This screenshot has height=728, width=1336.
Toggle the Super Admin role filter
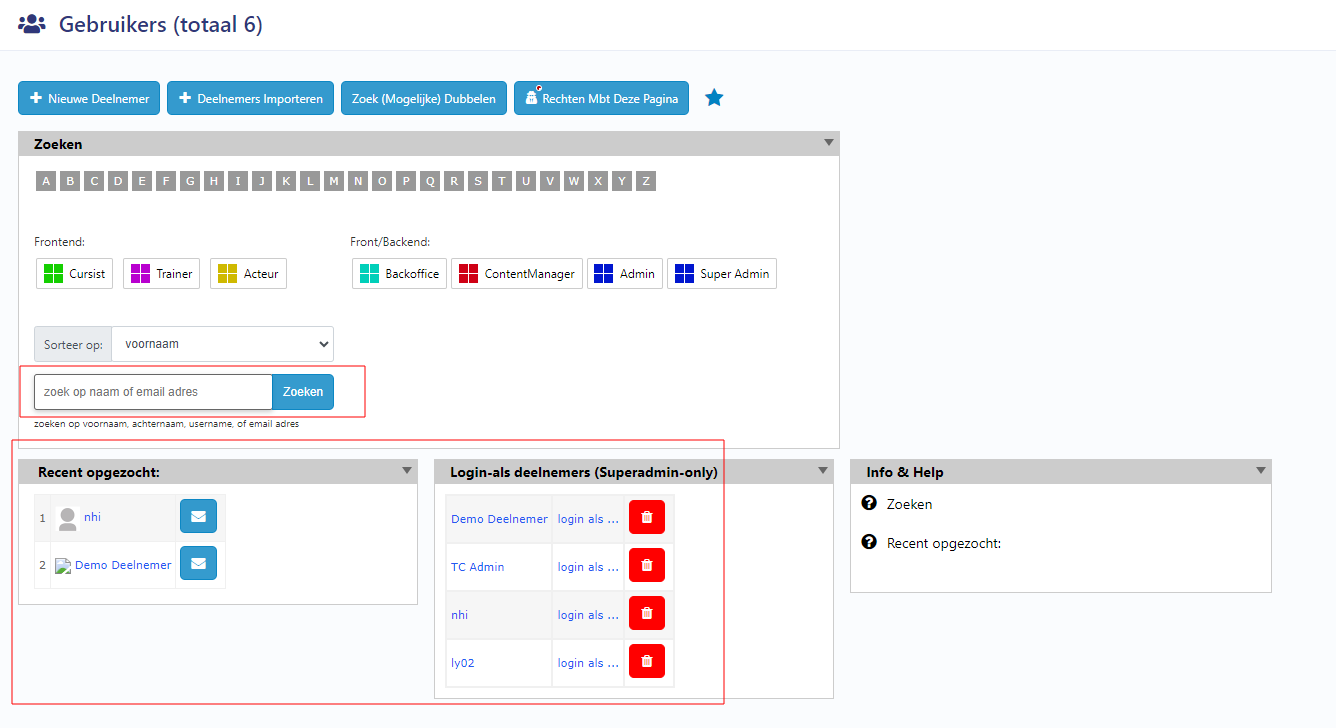tap(722, 274)
